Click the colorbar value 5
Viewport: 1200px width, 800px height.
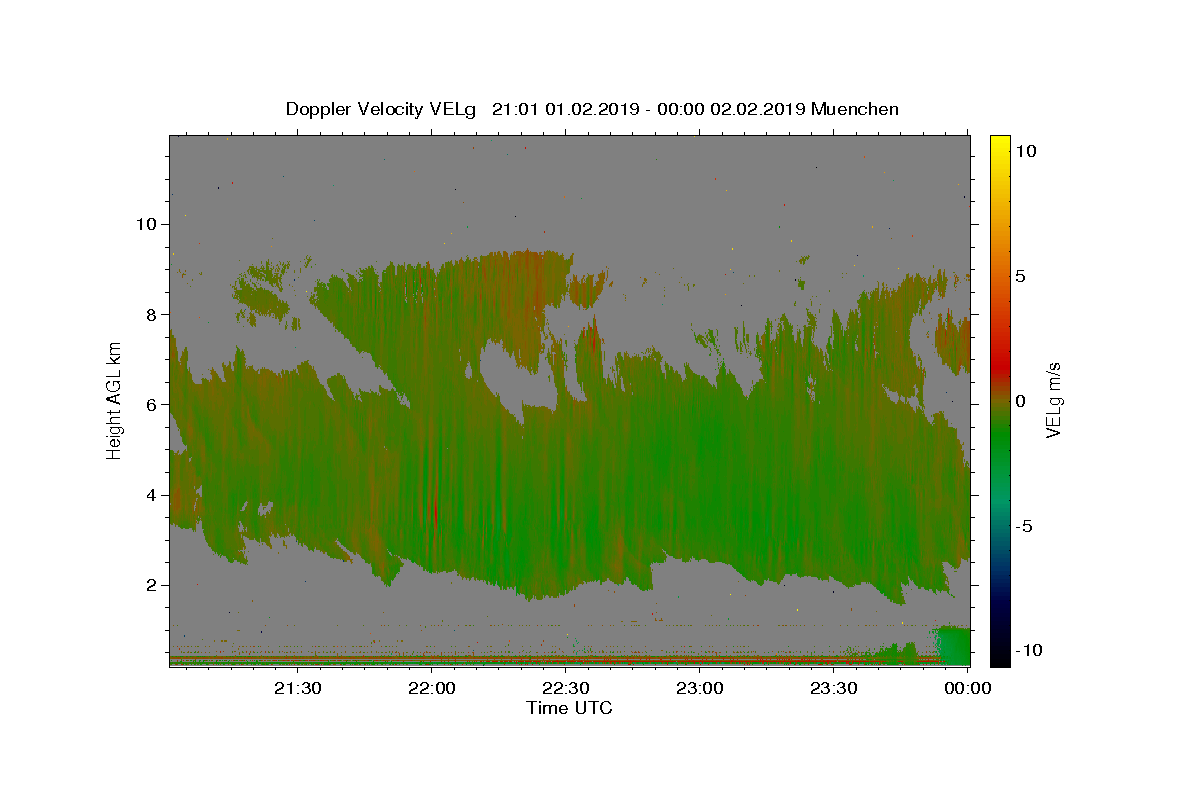(x=1021, y=276)
